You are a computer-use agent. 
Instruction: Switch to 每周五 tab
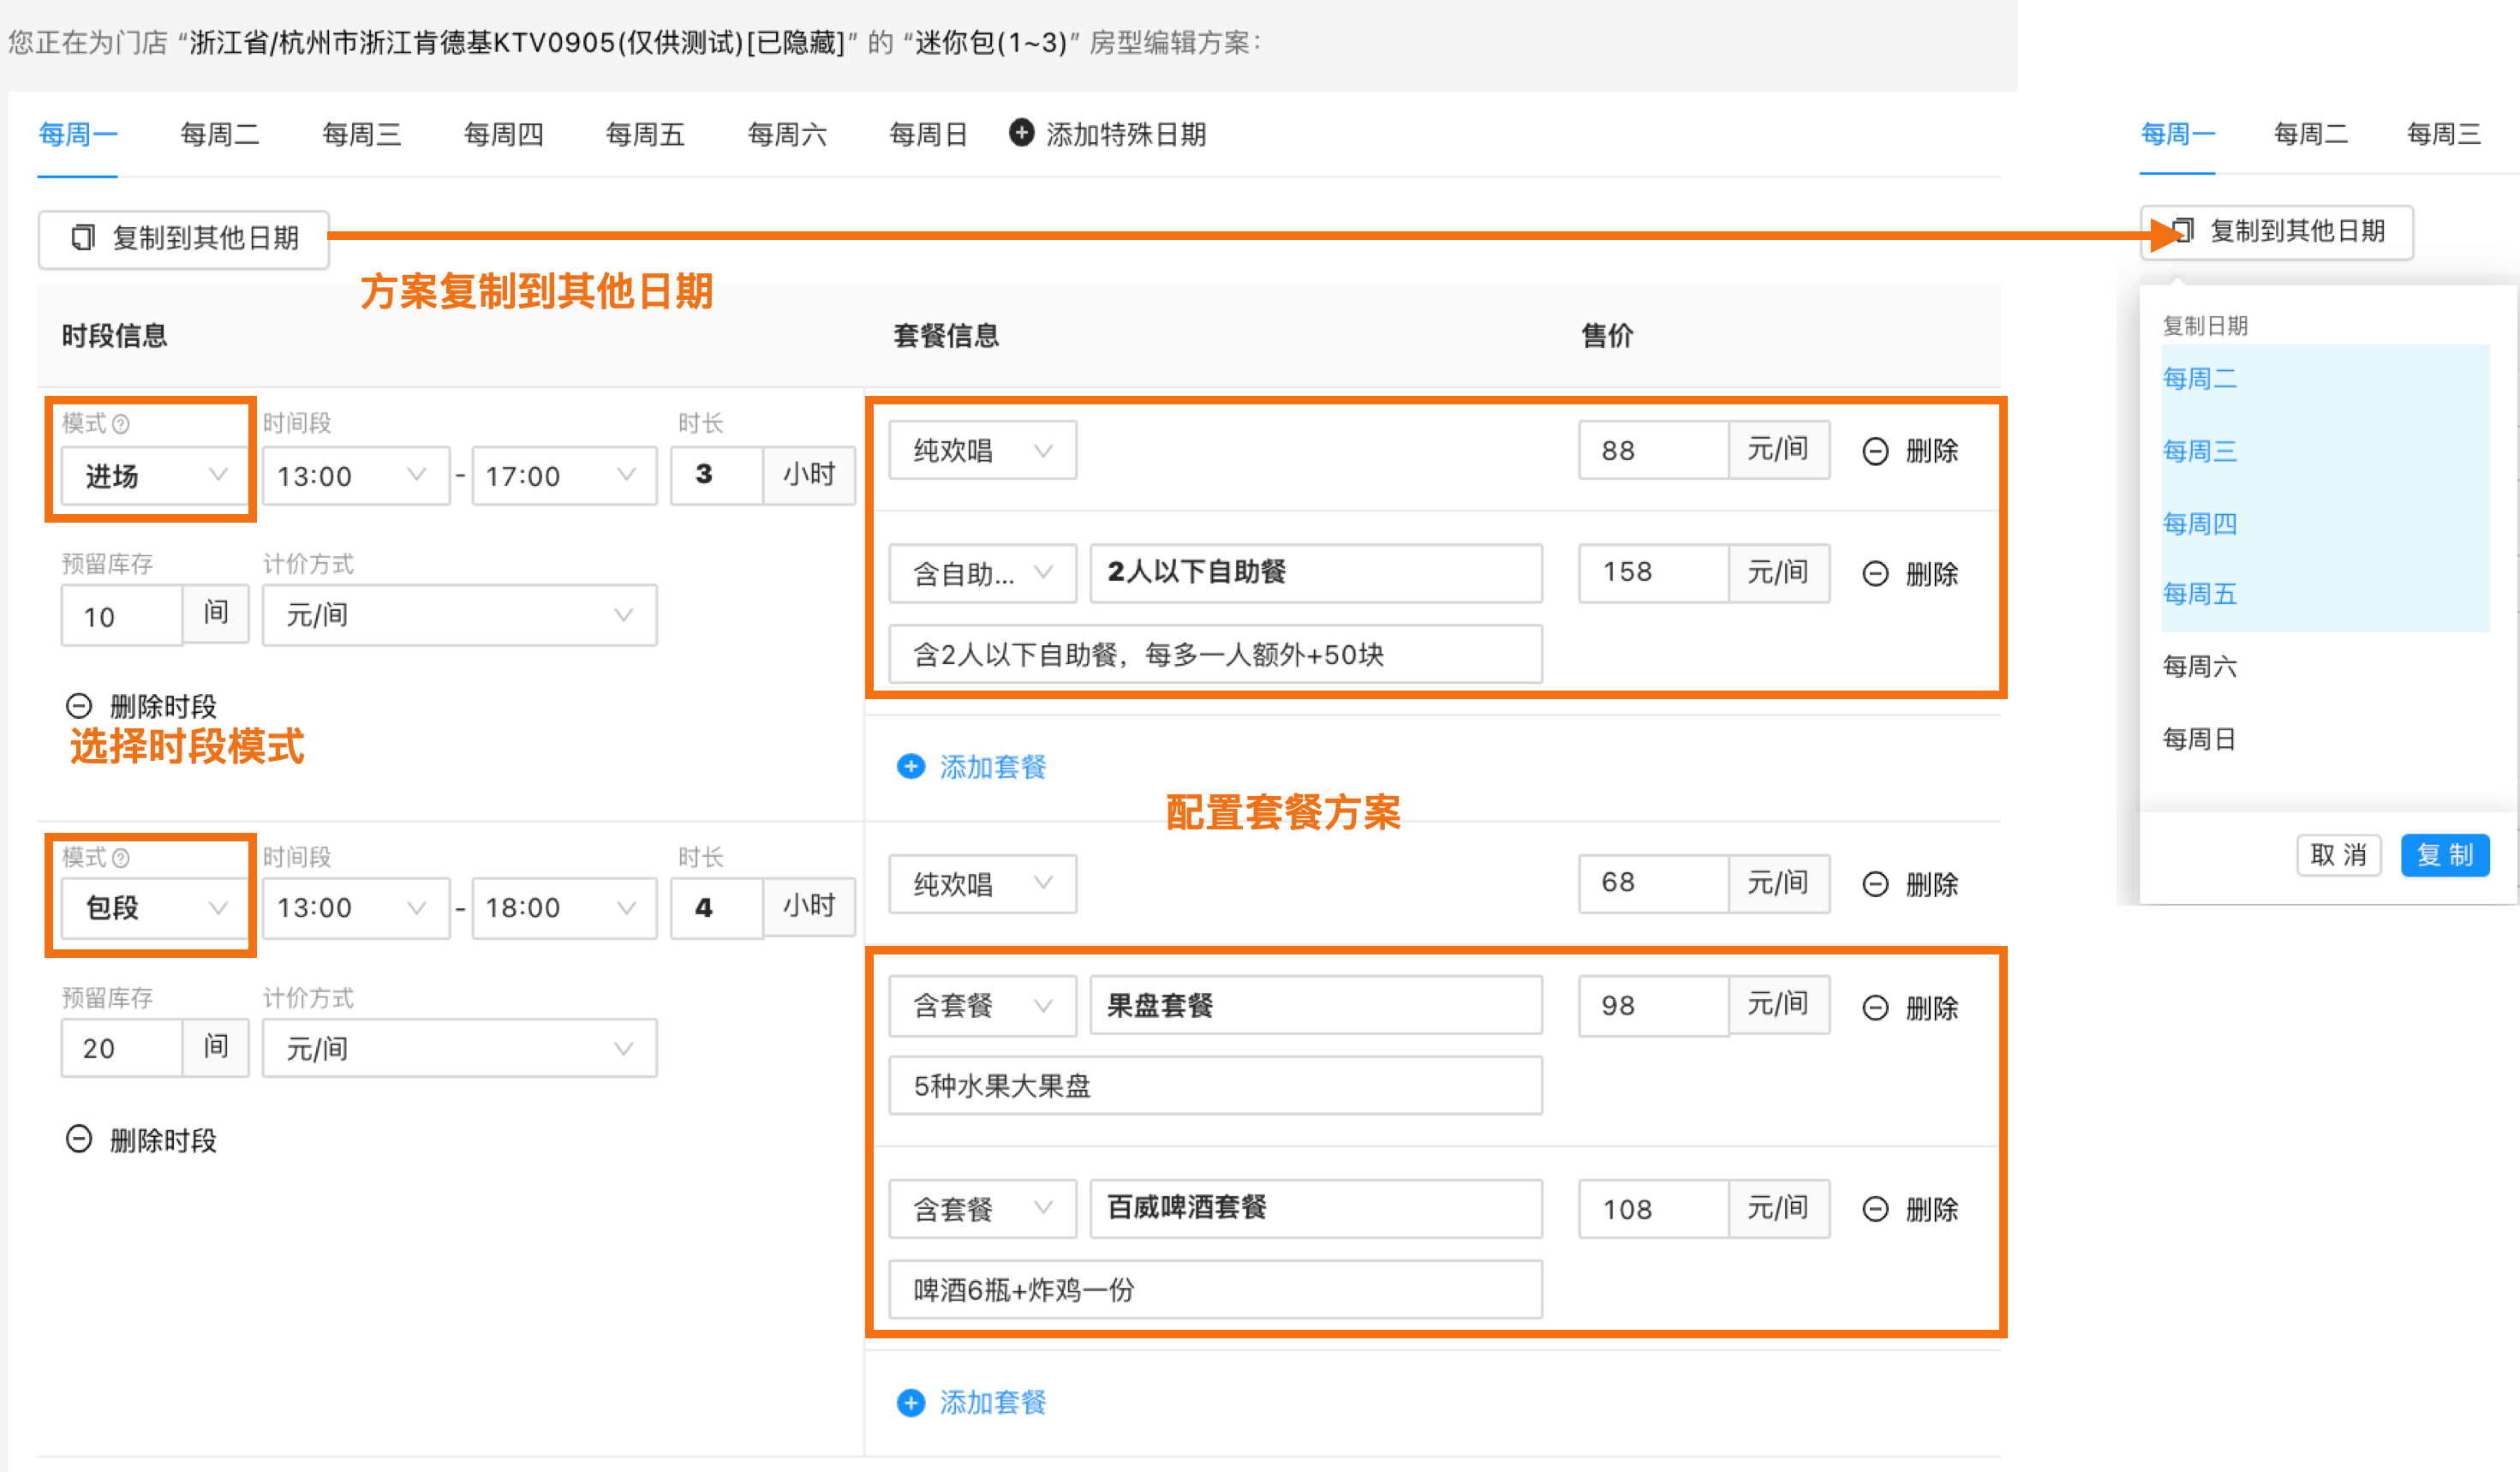coord(646,134)
